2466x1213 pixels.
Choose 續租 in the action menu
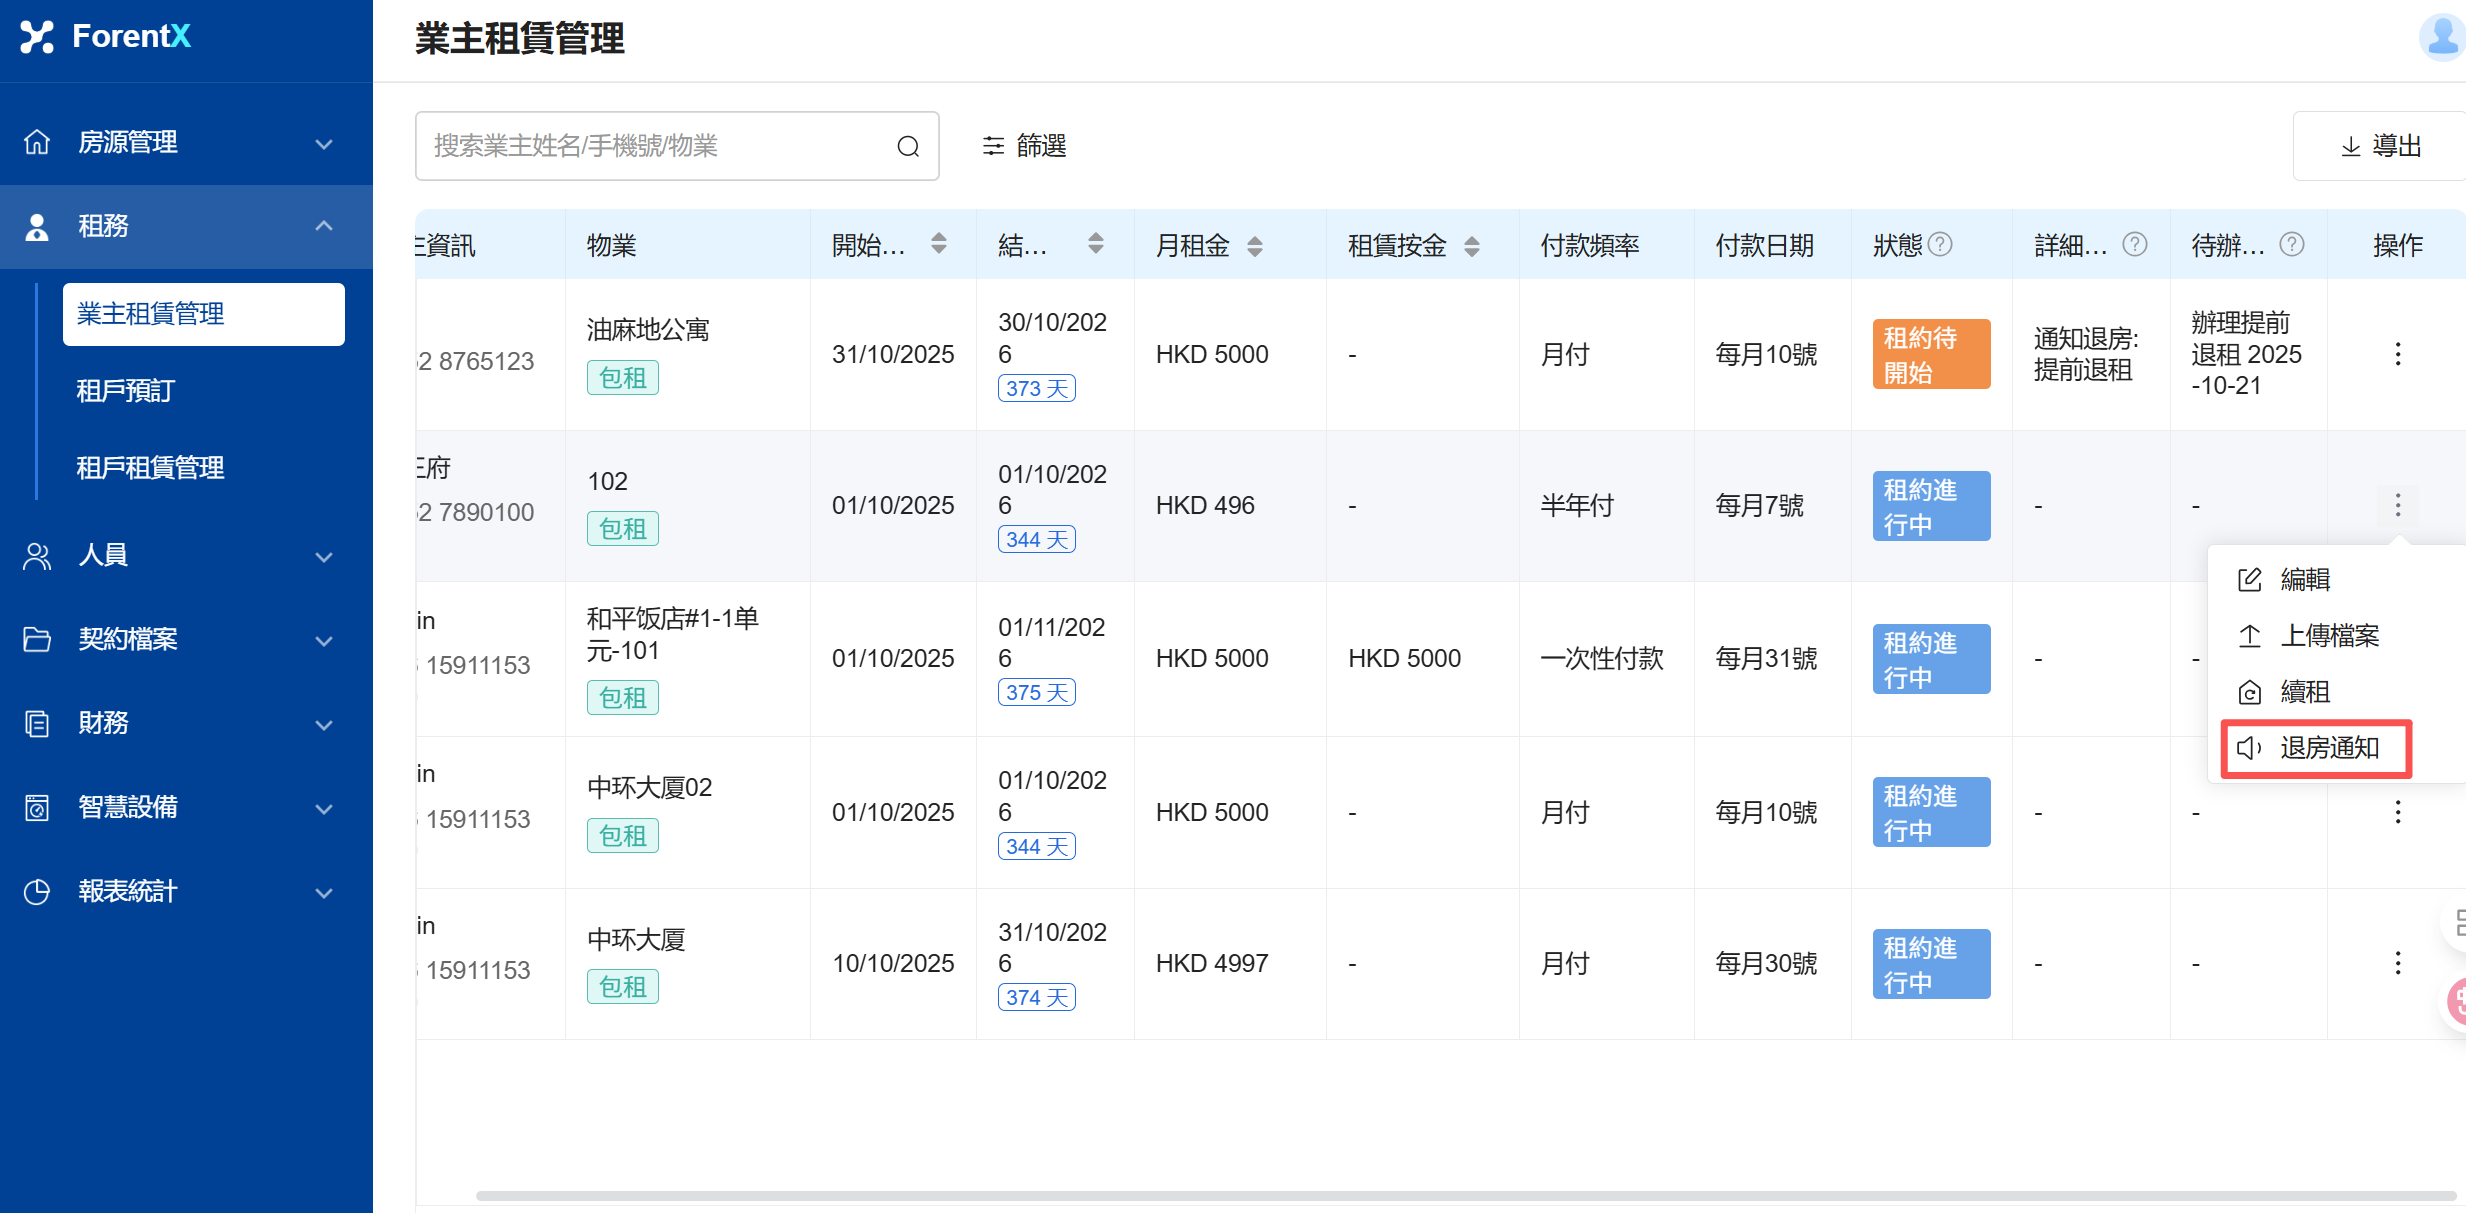pos(2304,692)
